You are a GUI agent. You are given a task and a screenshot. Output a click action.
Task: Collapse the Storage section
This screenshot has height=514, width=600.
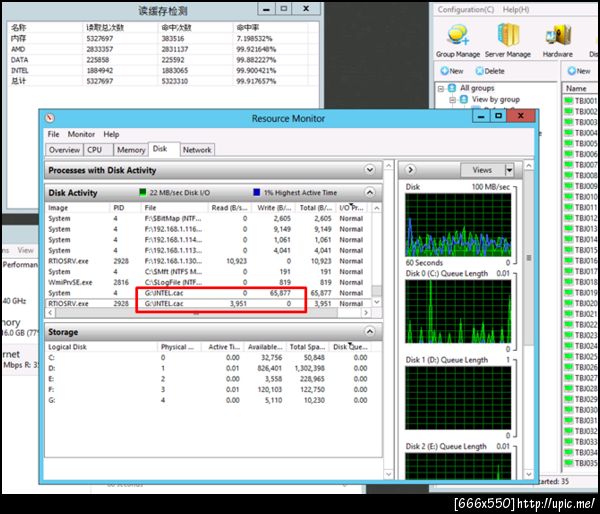pos(370,331)
